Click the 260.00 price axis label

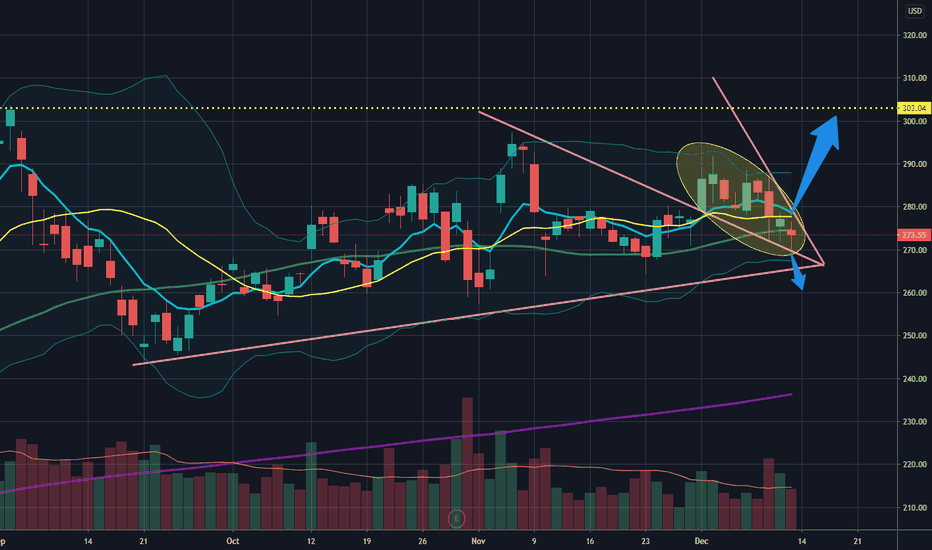[914, 293]
